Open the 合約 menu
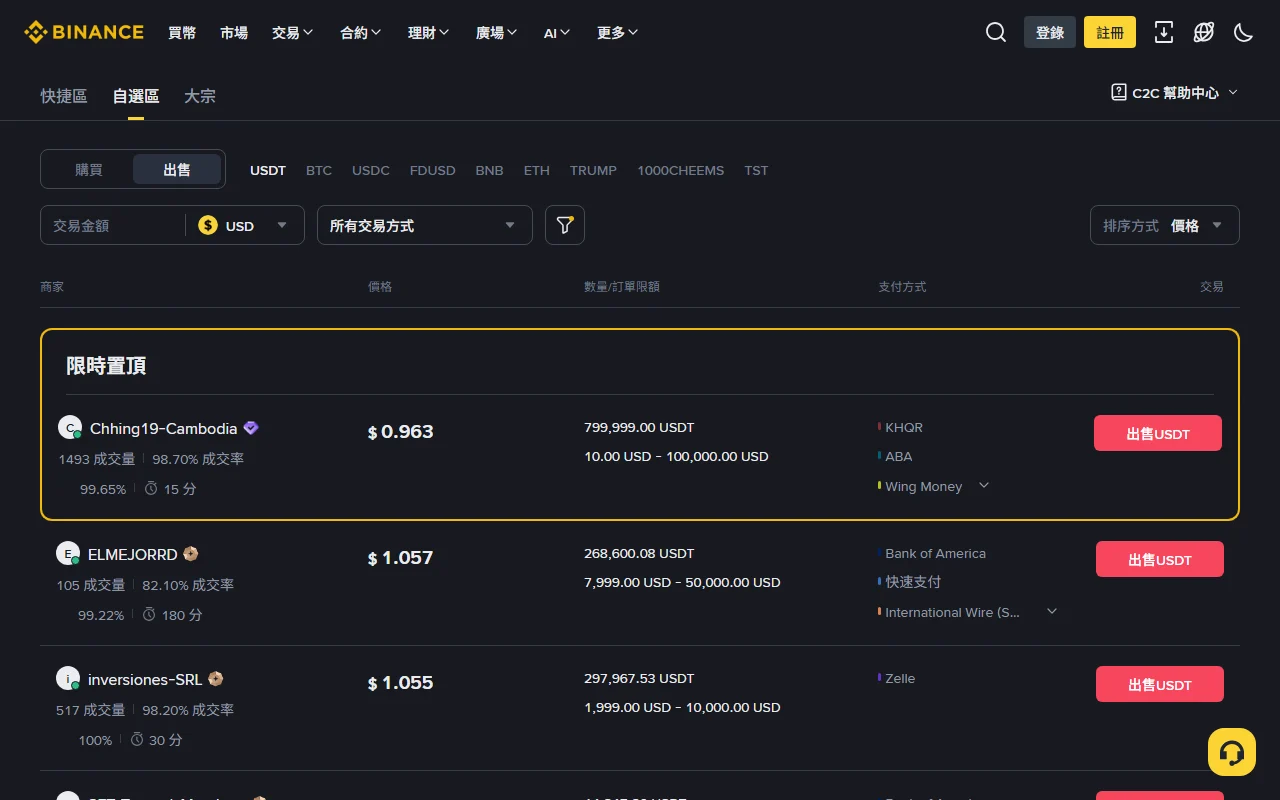The image size is (1280, 800). coord(361,32)
